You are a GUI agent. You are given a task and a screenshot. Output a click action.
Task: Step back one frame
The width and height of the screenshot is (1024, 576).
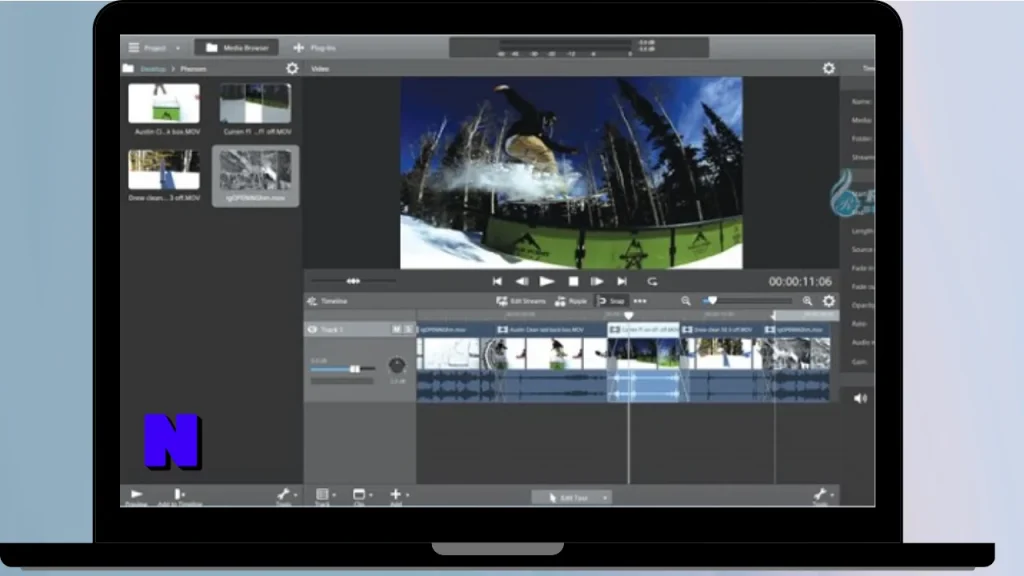[x=522, y=281]
